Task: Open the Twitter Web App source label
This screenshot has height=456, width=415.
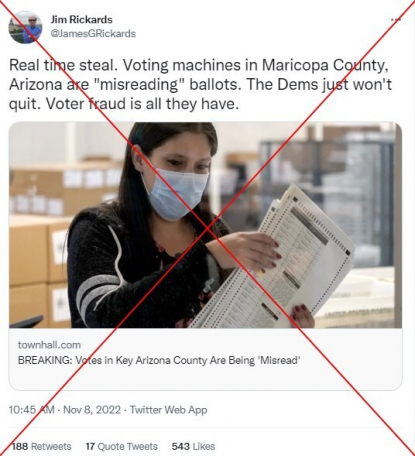Action: point(168,410)
